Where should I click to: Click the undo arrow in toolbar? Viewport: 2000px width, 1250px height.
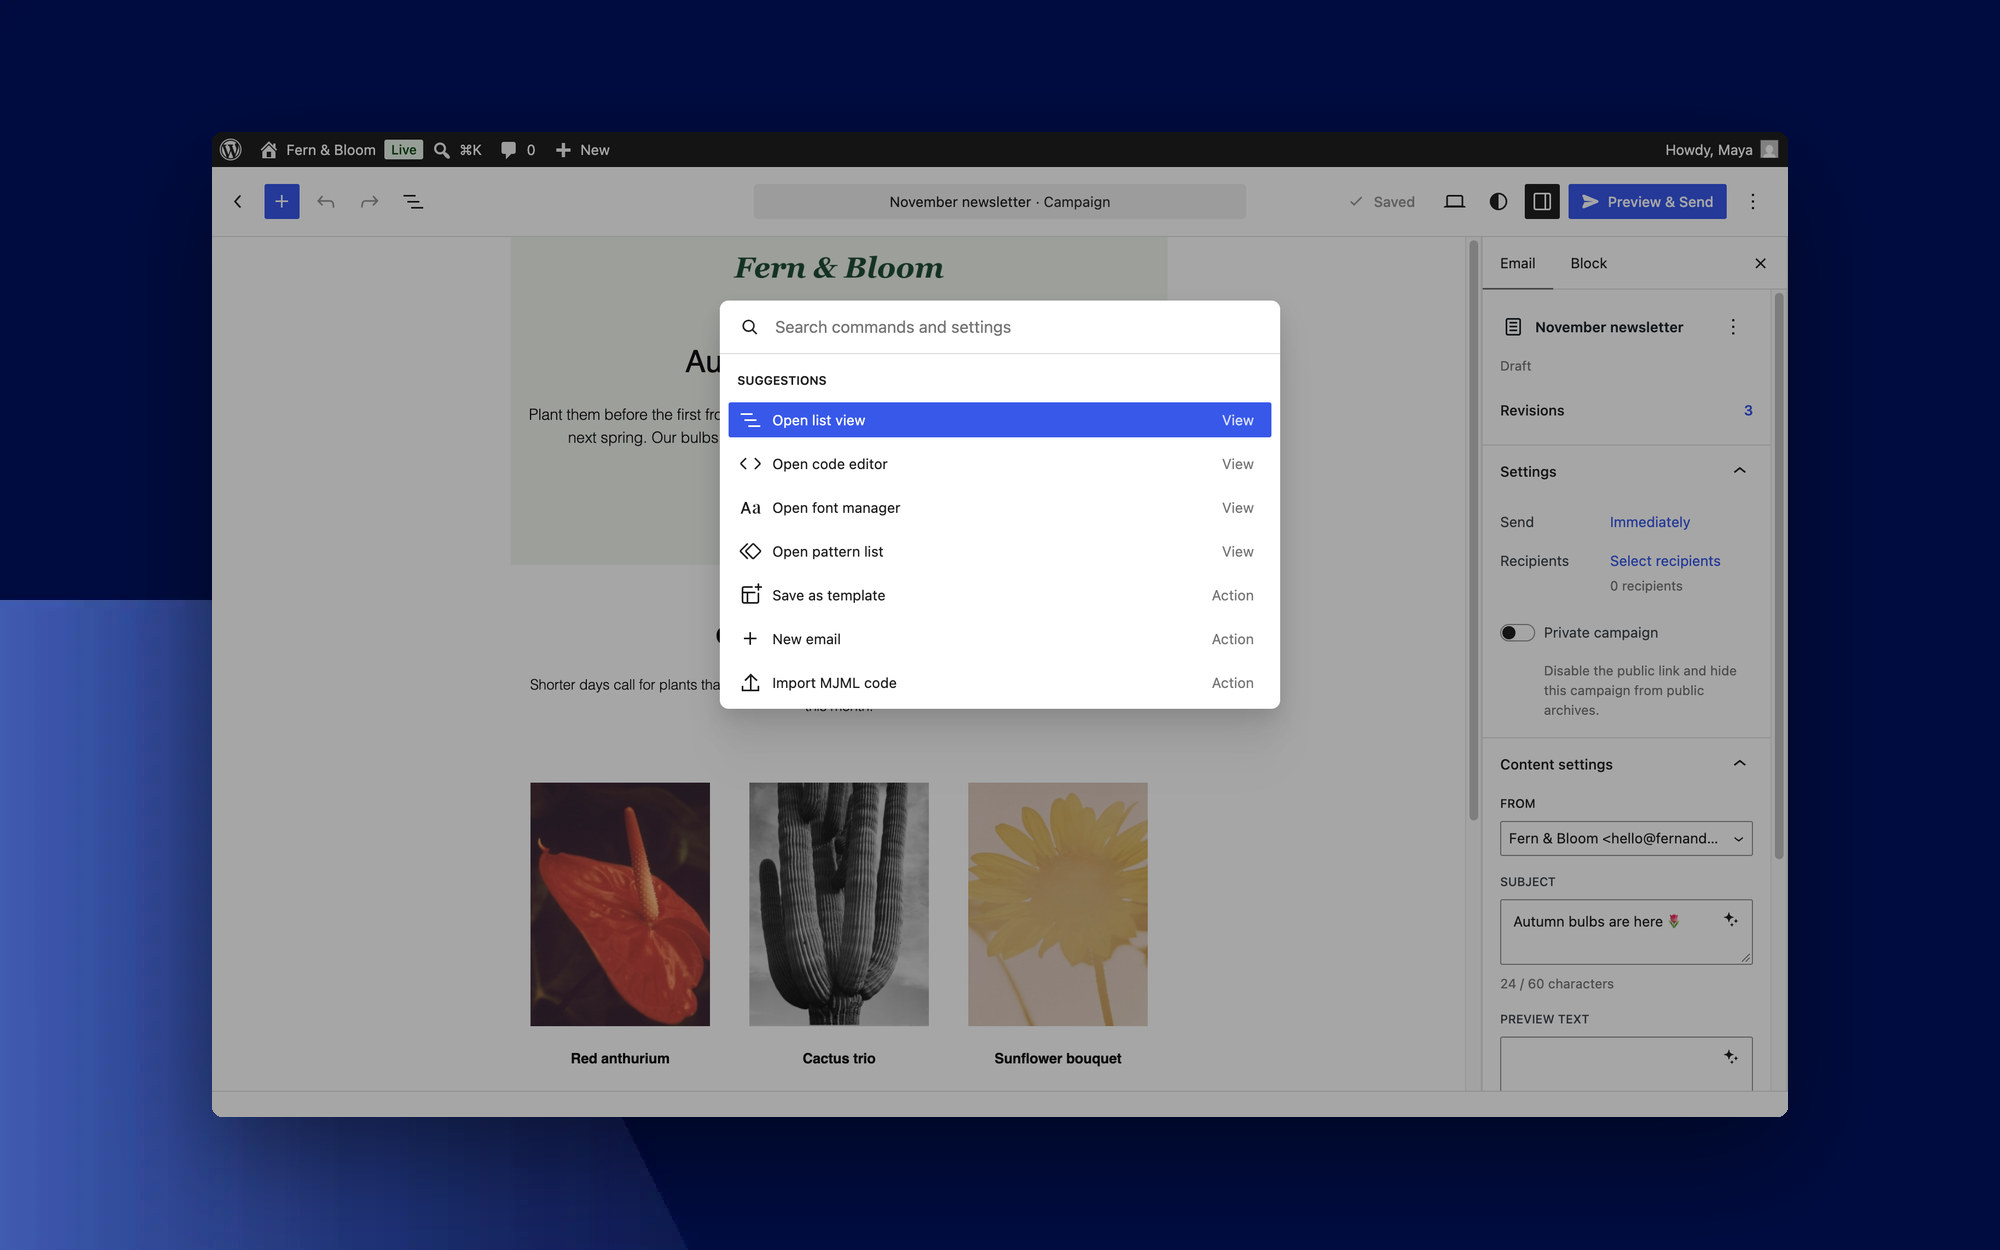(x=326, y=202)
